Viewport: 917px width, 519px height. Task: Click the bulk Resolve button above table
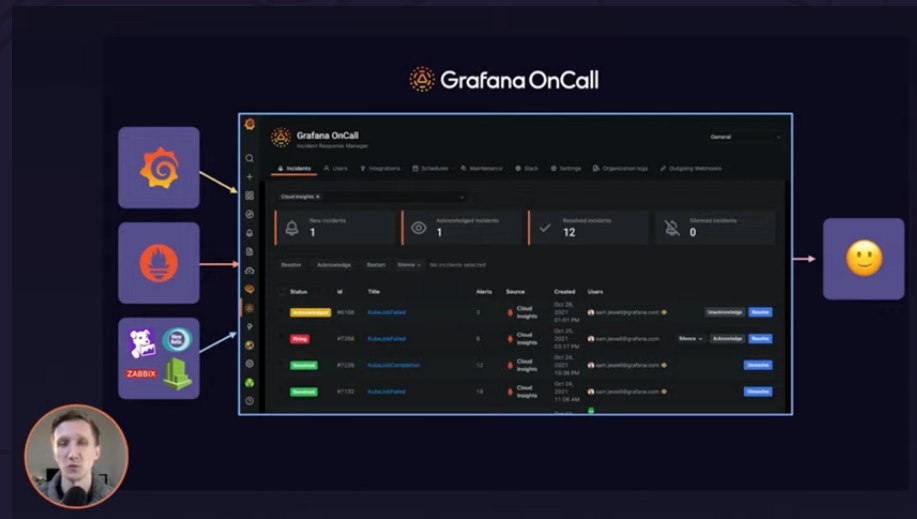coord(291,265)
